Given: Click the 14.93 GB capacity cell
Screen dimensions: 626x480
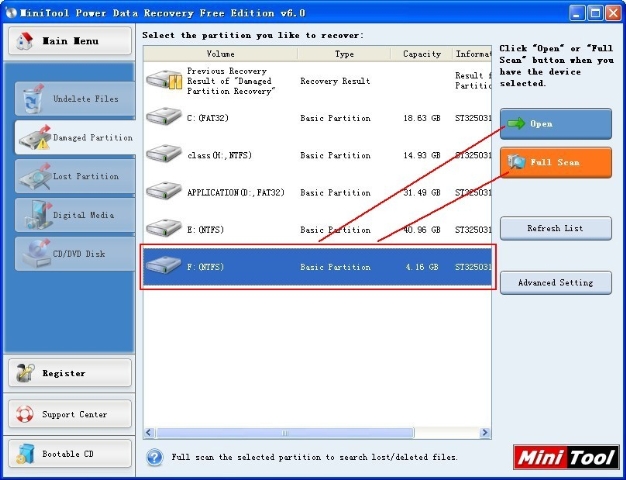Looking at the screenshot, I should [422, 155].
